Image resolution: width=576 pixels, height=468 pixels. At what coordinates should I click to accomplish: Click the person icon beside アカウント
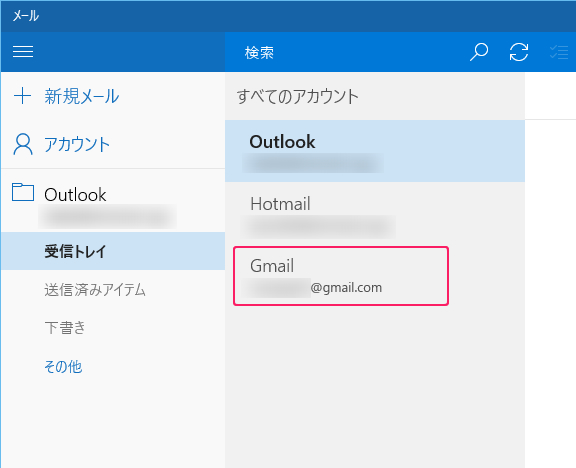pos(23,144)
